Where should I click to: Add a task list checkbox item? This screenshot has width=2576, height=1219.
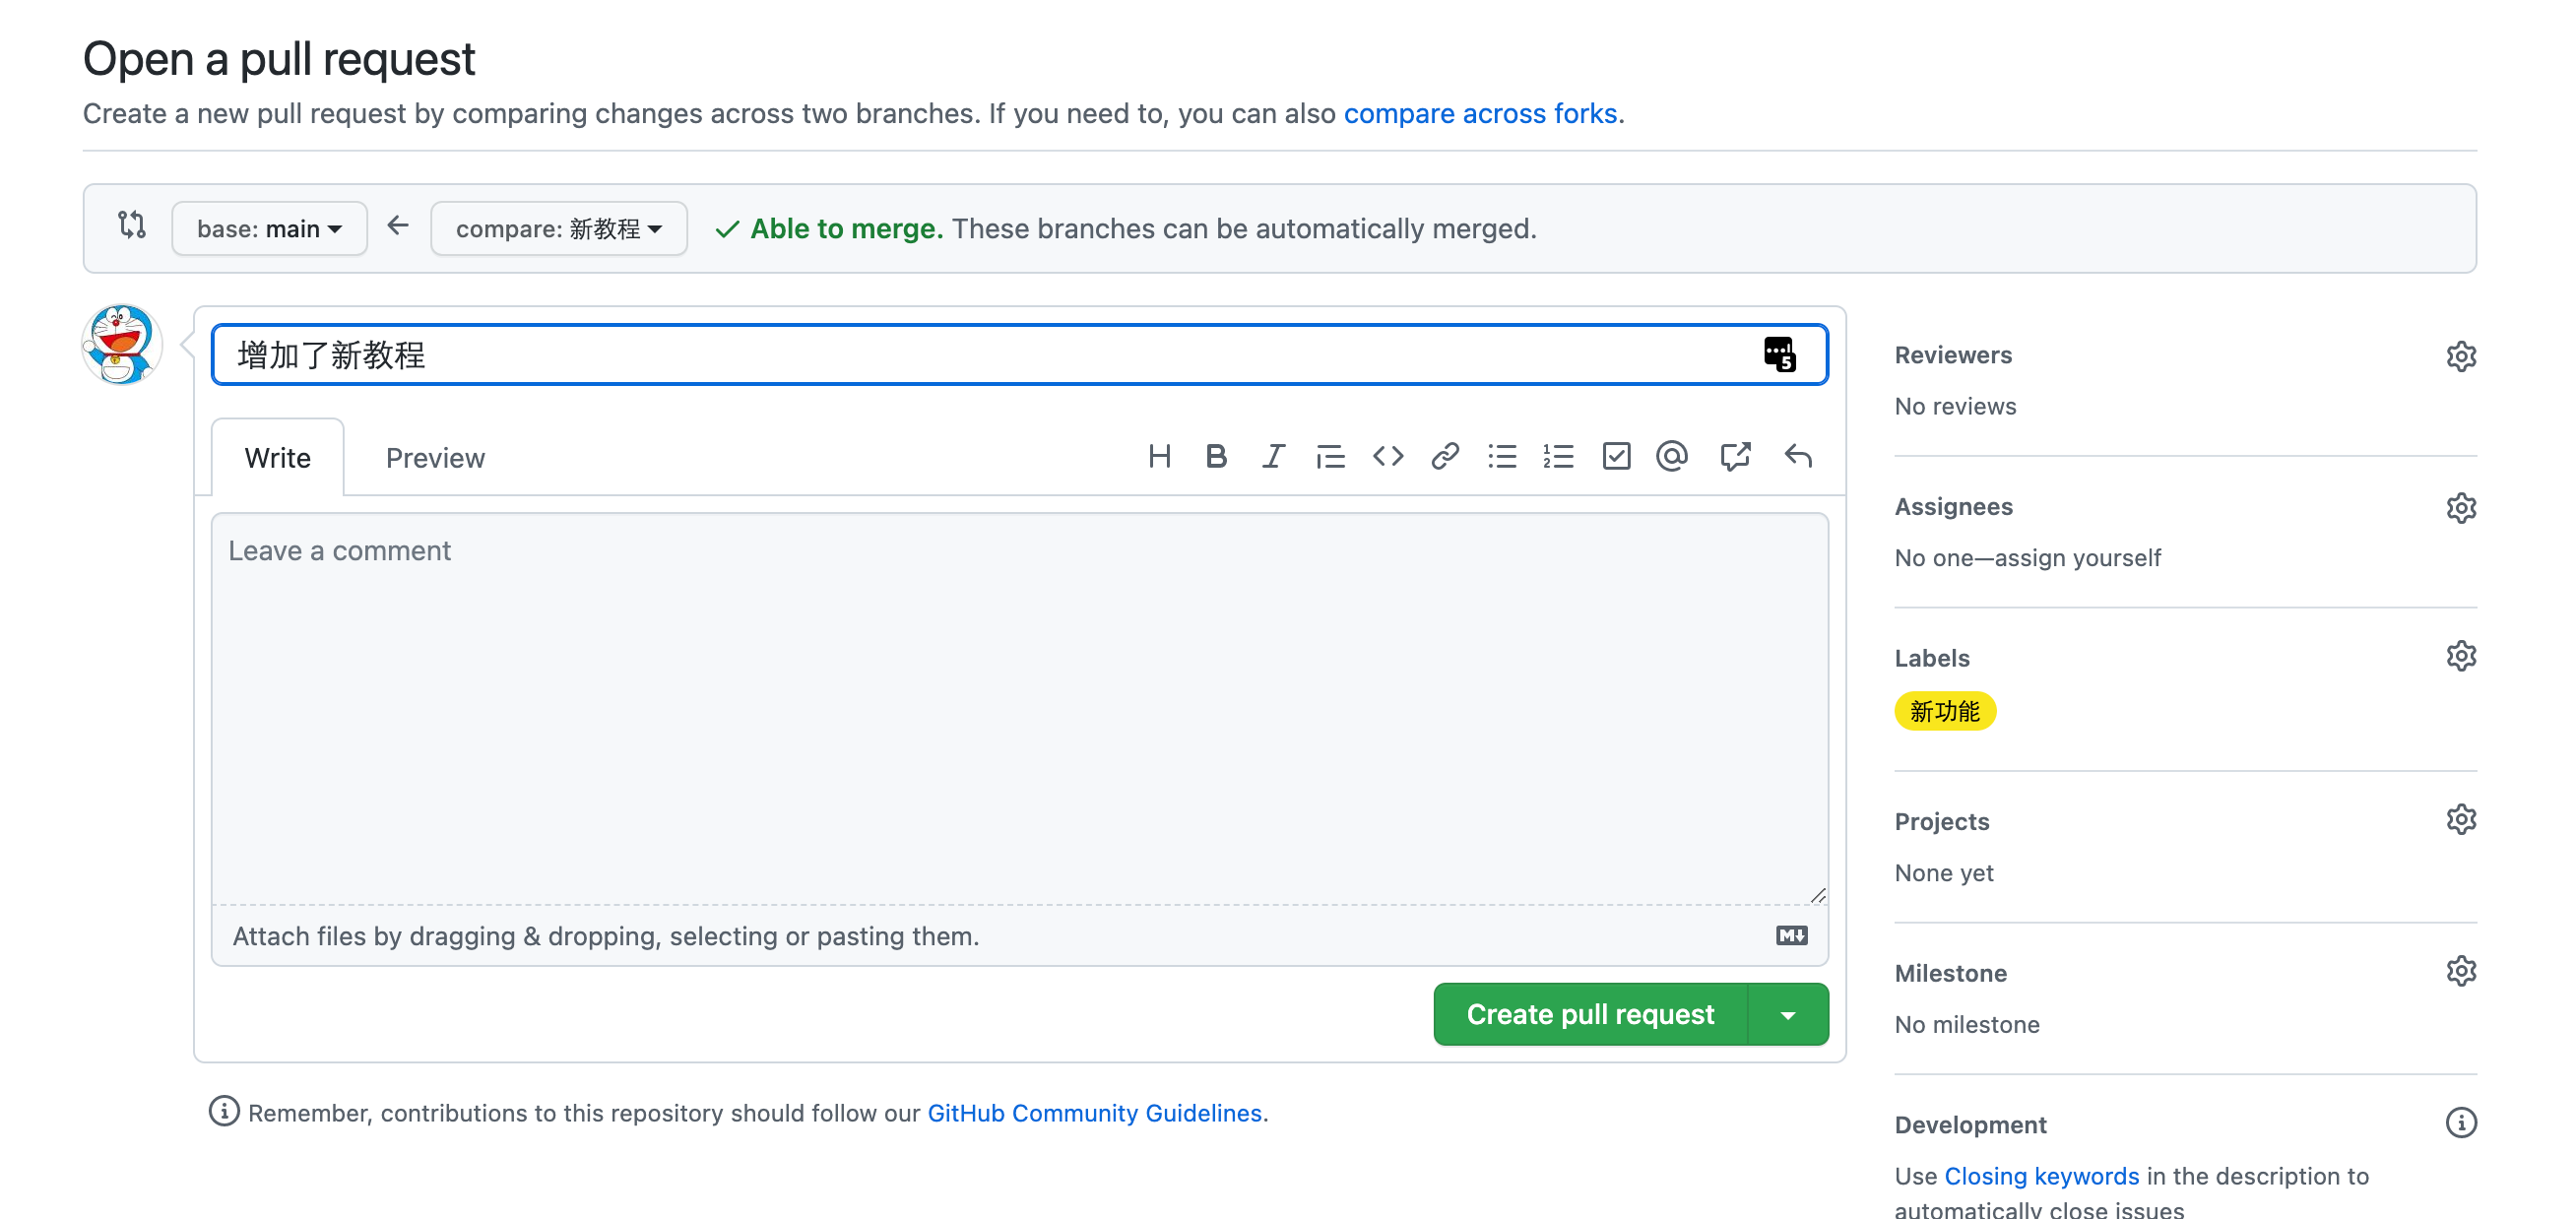click(x=1616, y=457)
